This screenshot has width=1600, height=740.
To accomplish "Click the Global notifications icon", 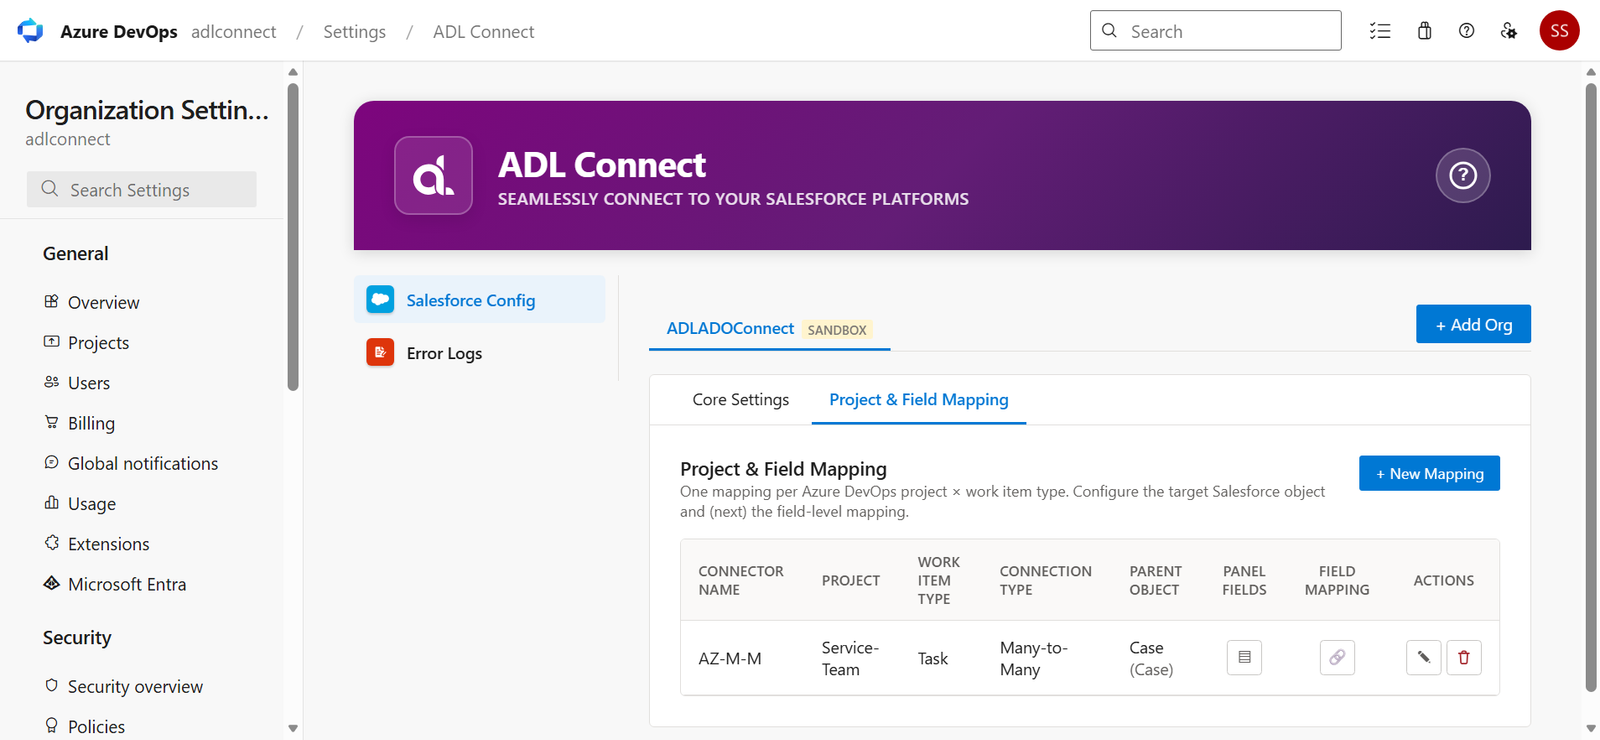I will pos(51,462).
